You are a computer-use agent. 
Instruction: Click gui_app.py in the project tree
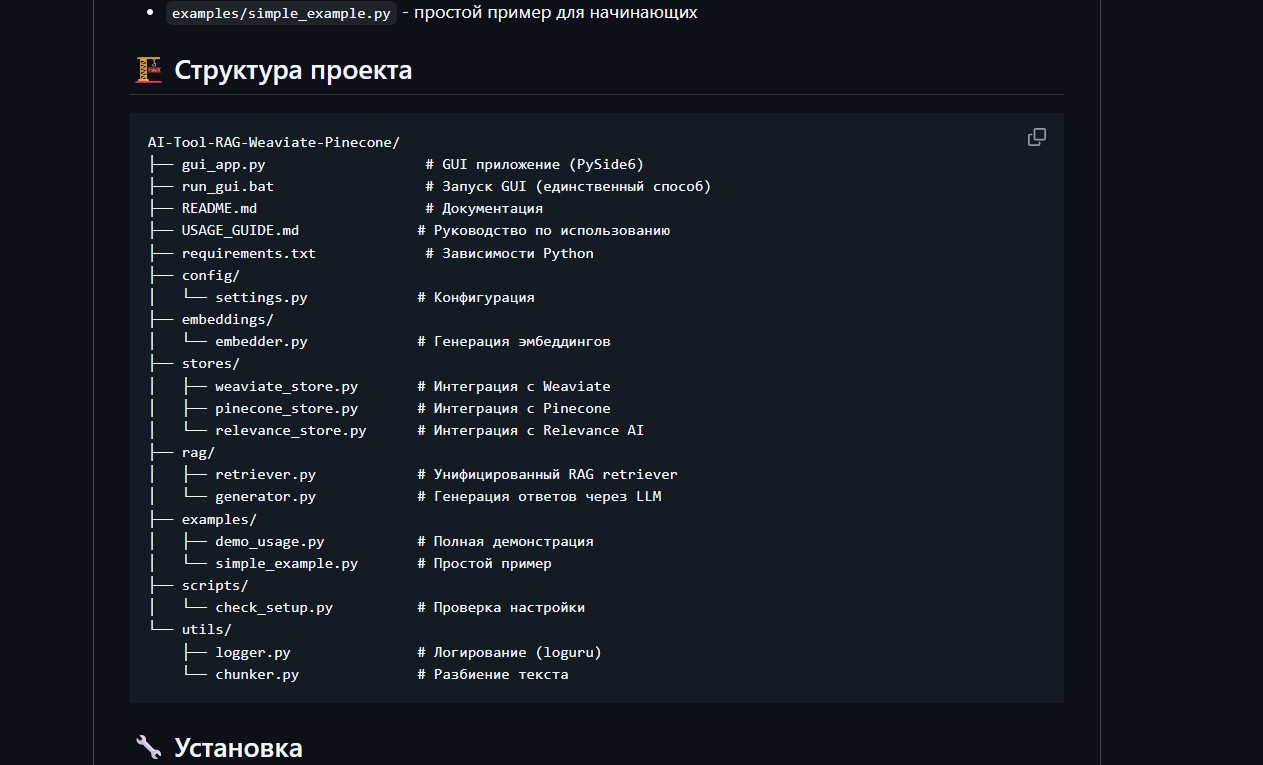pyautogui.click(x=223, y=164)
